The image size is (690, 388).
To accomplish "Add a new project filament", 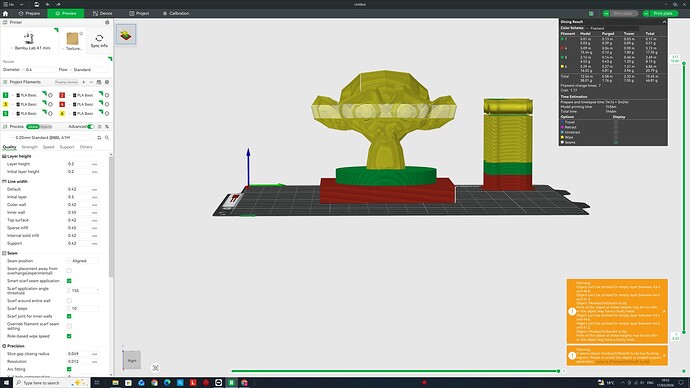I will pos(84,82).
